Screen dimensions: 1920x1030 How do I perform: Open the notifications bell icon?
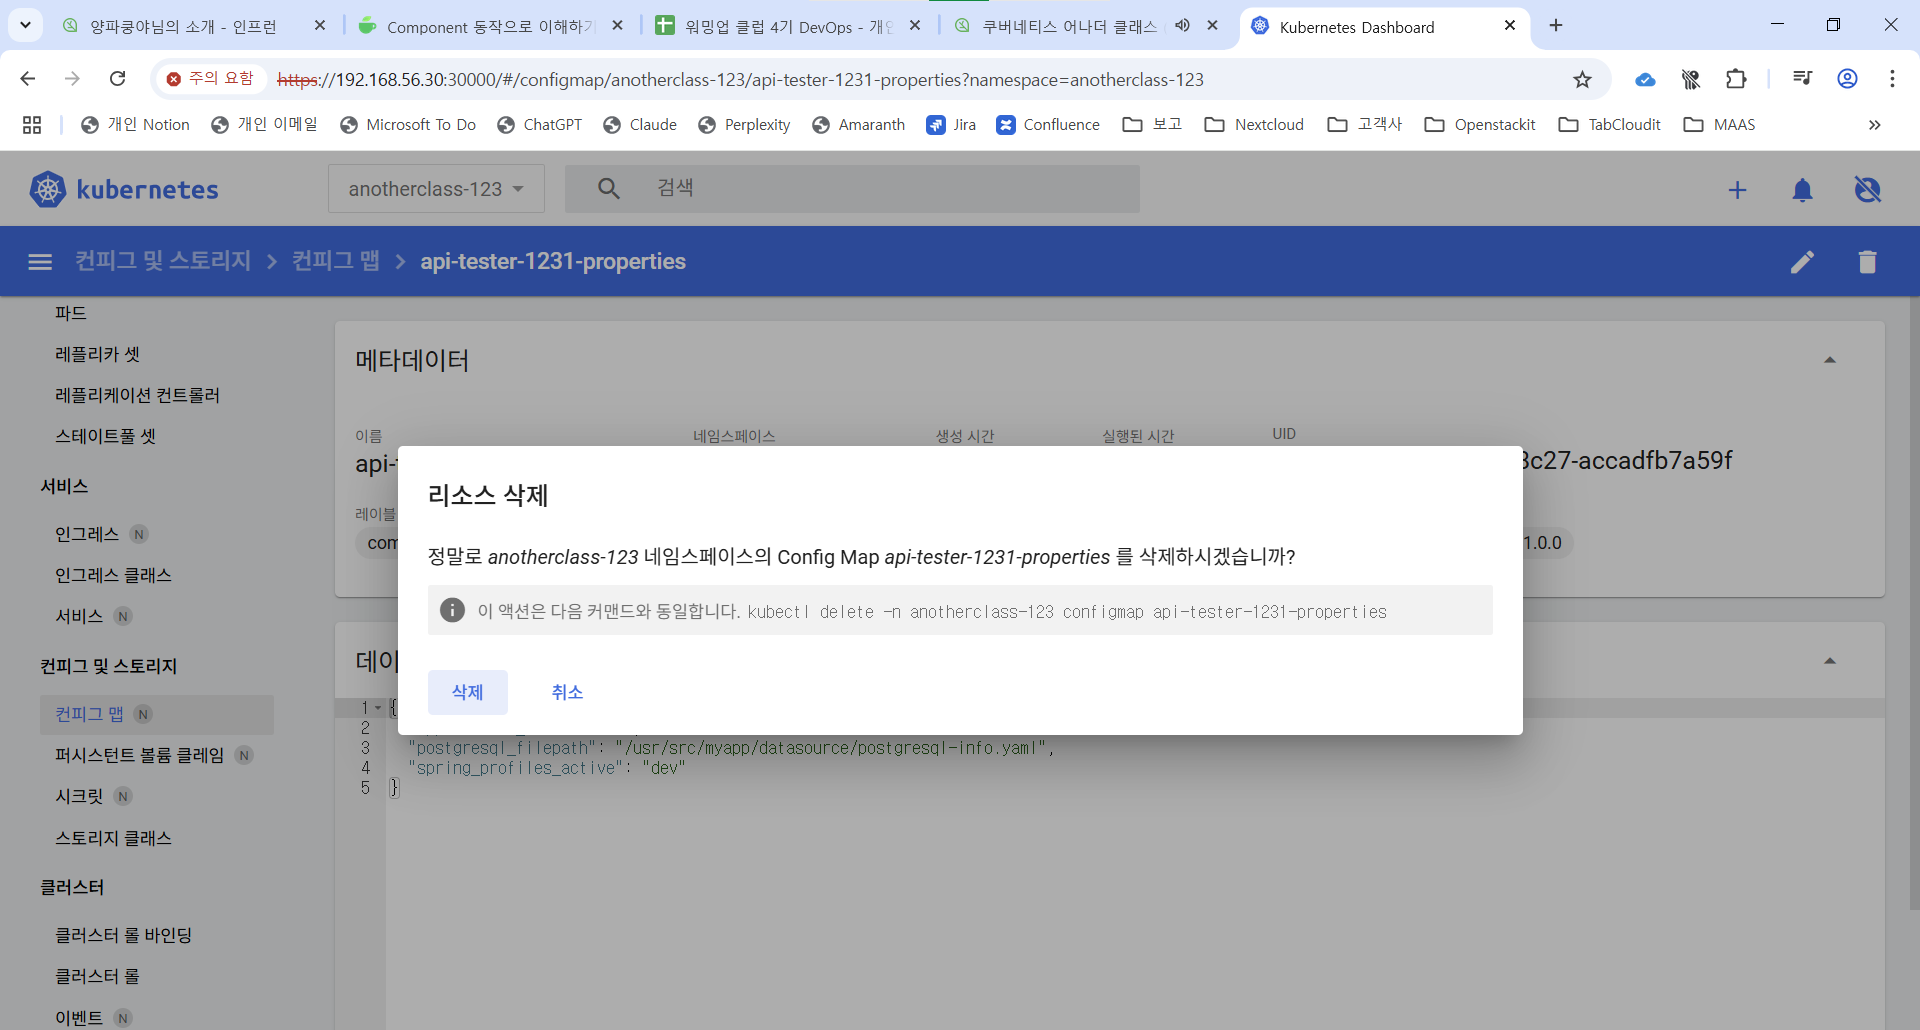pyautogui.click(x=1802, y=190)
